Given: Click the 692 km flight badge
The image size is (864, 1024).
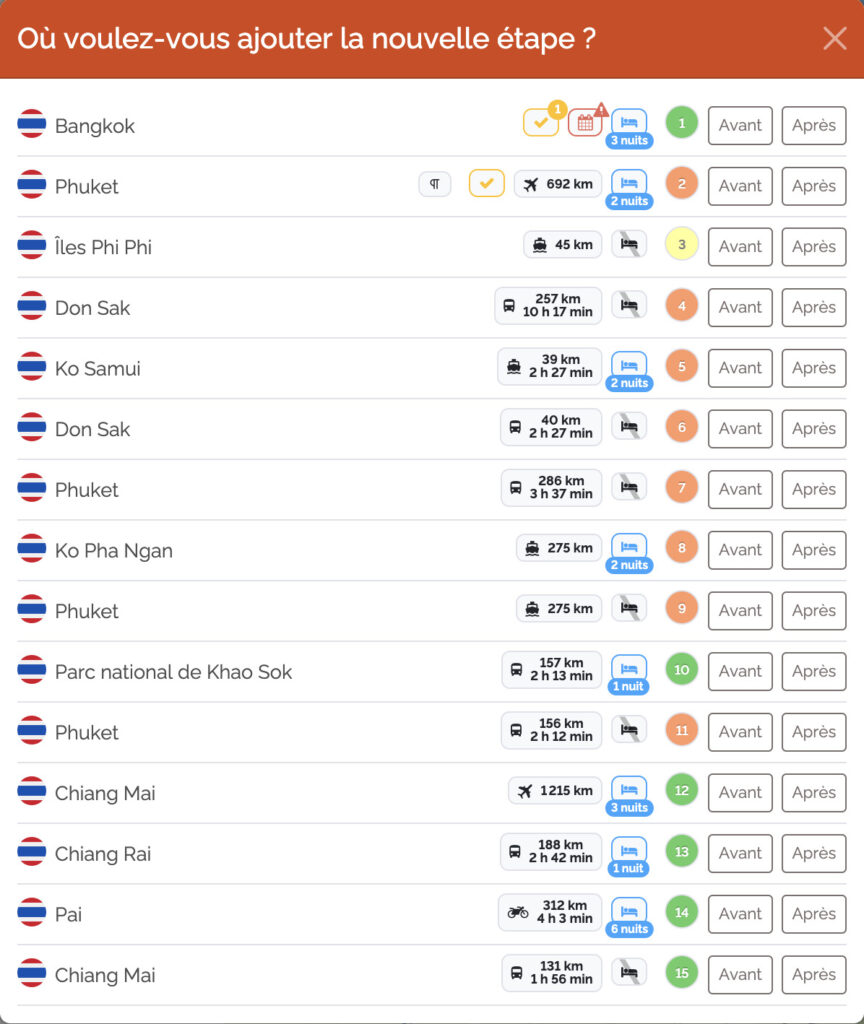Looking at the screenshot, I should click(558, 184).
